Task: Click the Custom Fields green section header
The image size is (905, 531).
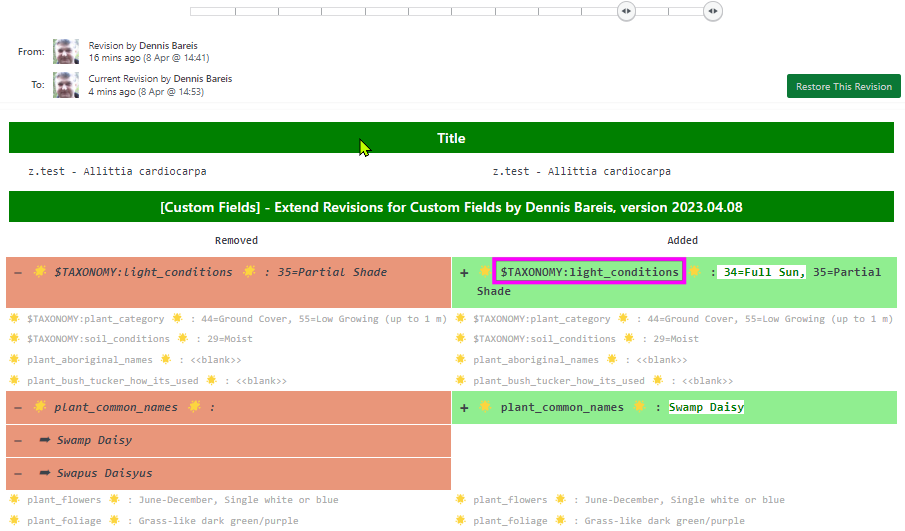Action: pos(451,207)
